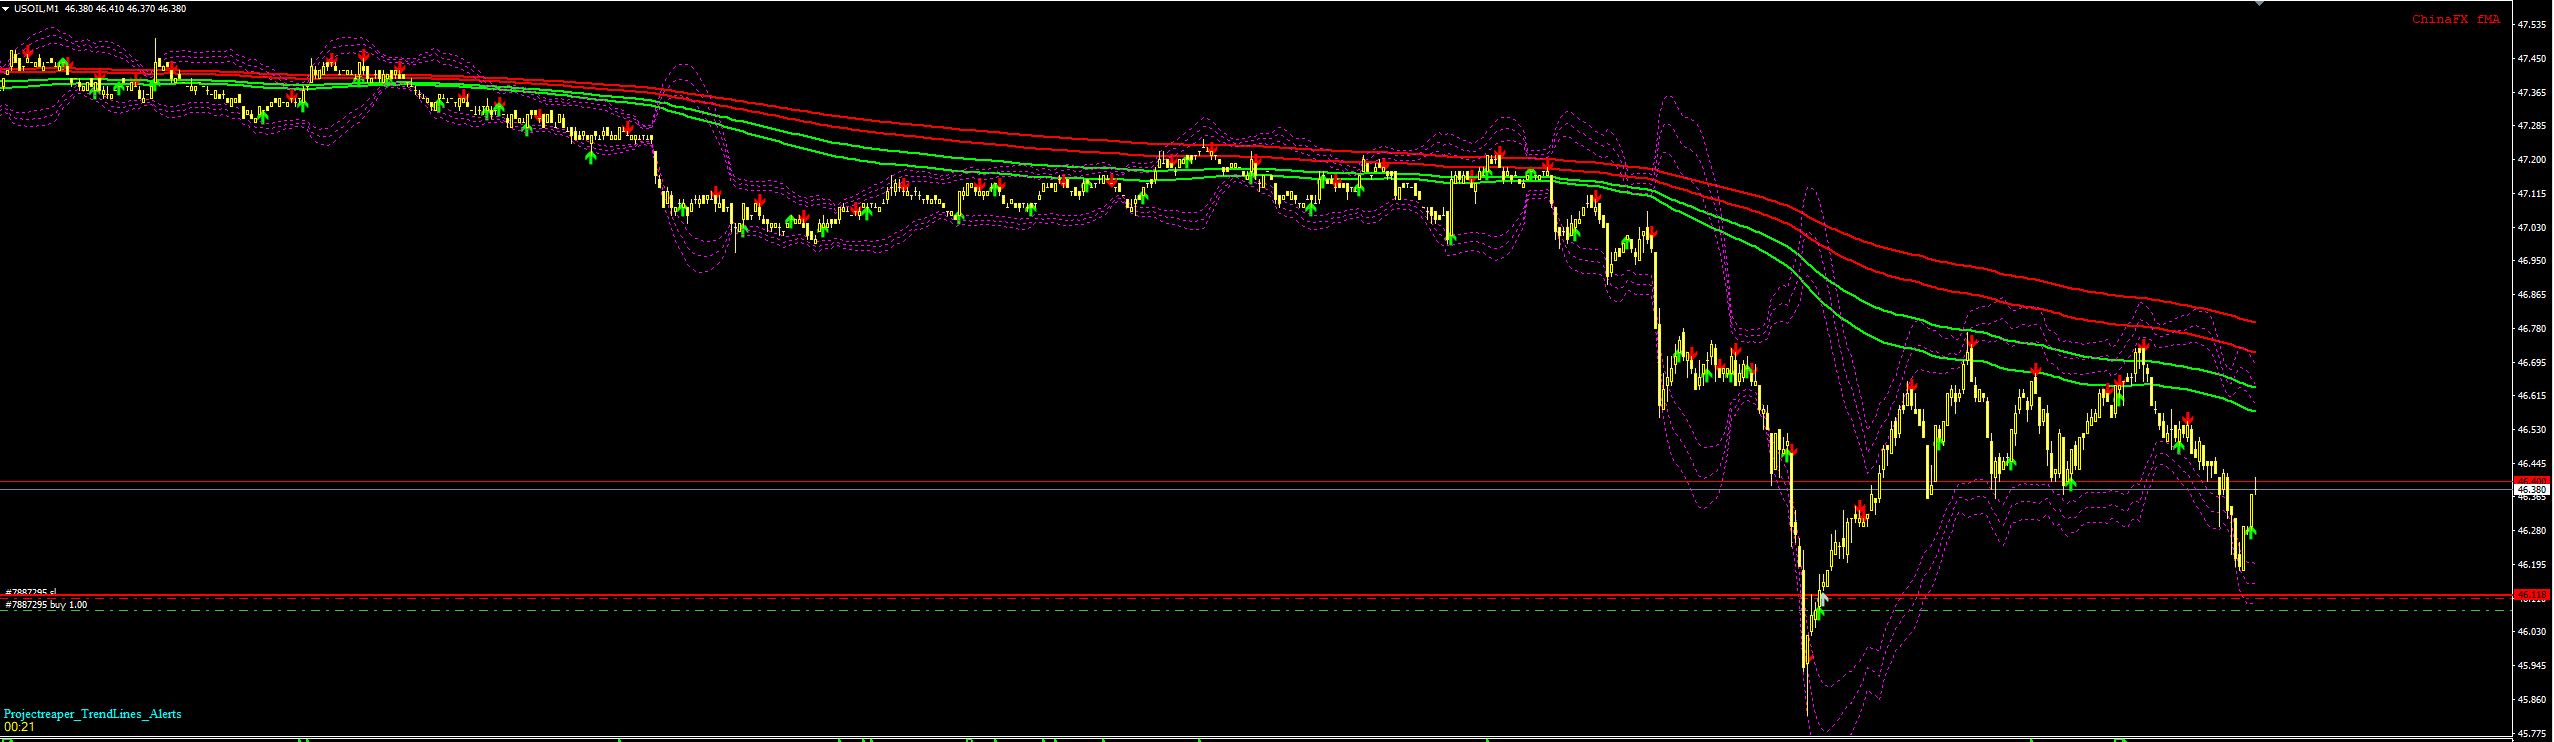Screen dimensions: 2554x742
Task: Click the red 46.119 stop loss price tag
Action: point(2532,595)
